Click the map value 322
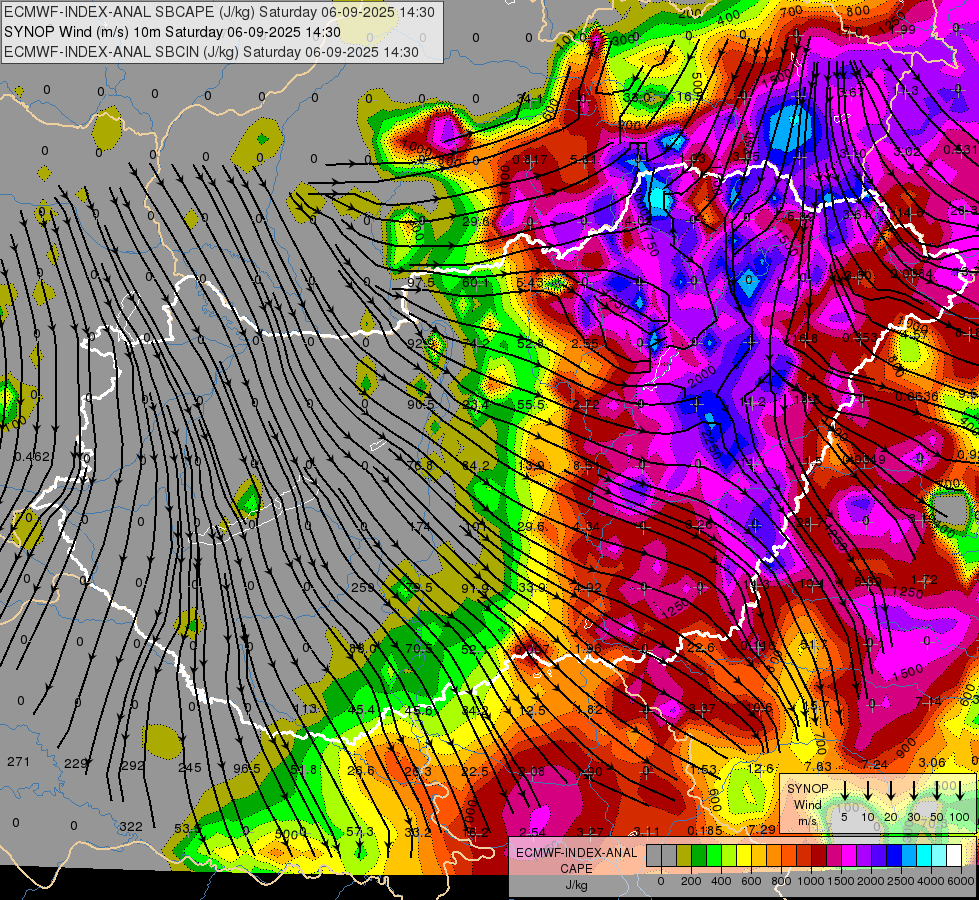Screen dimensions: 979x900 pos(130,826)
